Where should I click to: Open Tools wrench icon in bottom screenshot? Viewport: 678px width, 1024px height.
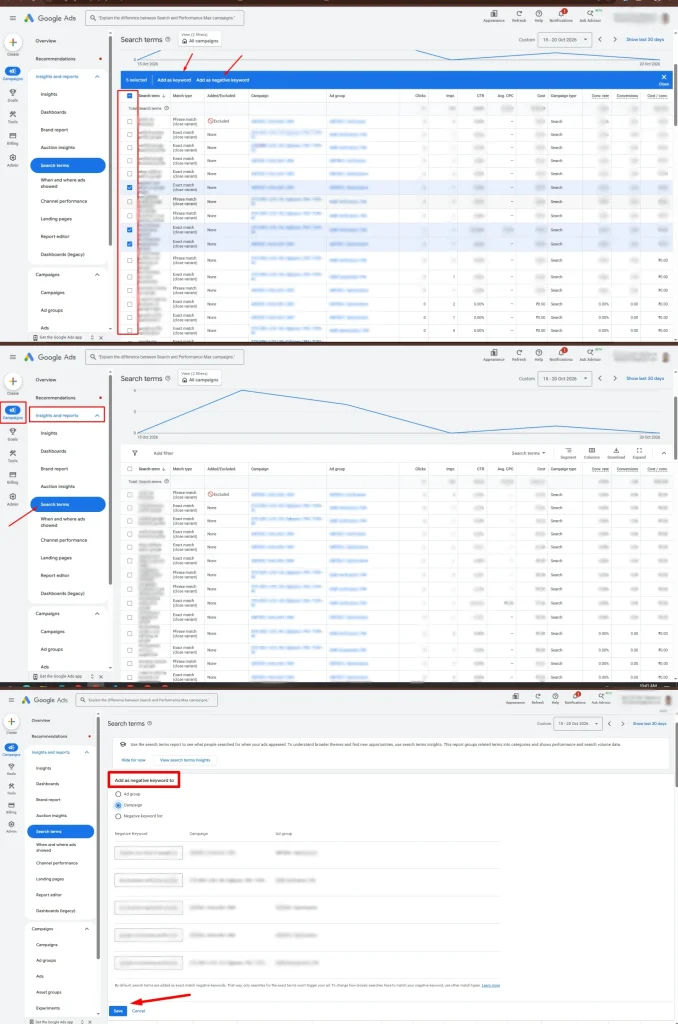[x=11, y=786]
